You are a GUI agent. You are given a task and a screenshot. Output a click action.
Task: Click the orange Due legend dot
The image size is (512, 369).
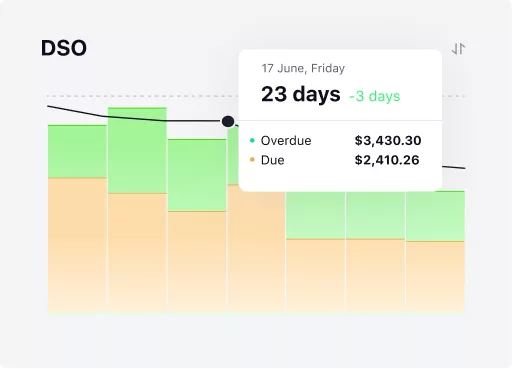[x=252, y=160]
